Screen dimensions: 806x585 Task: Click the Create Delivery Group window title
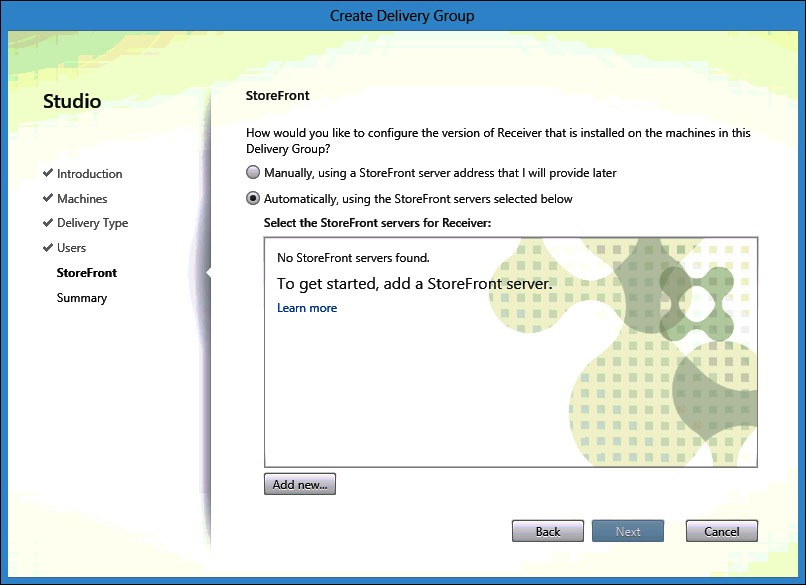[x=402, y=16]
